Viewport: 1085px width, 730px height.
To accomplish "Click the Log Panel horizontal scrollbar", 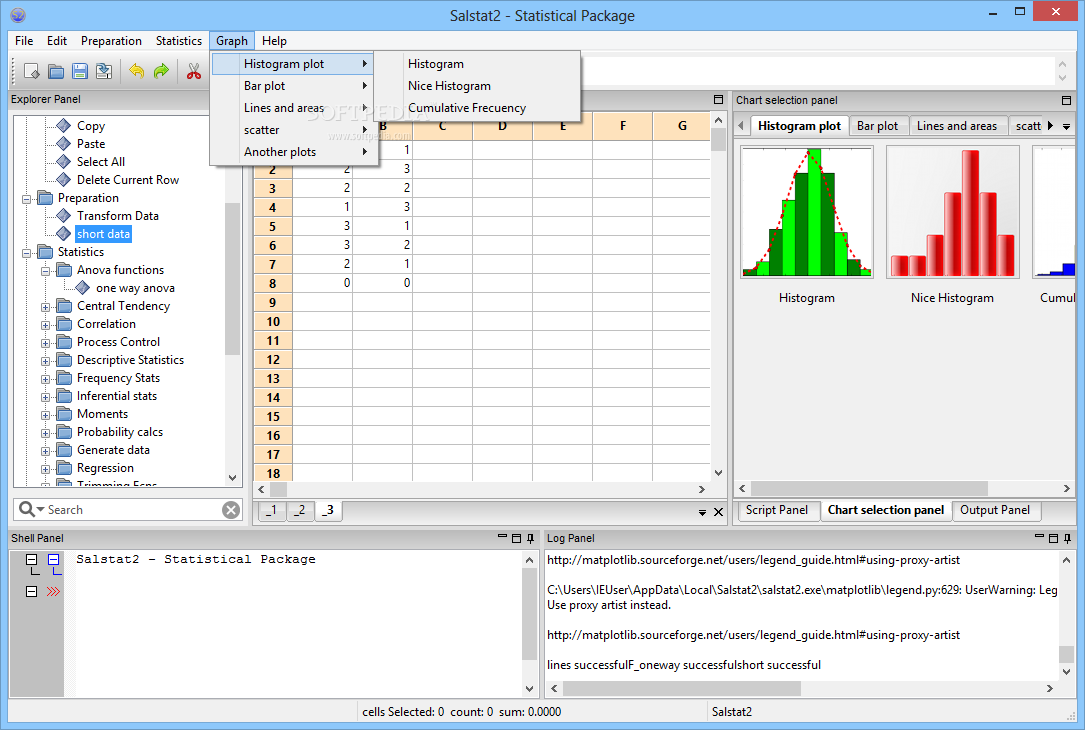I will pos(682,688).
